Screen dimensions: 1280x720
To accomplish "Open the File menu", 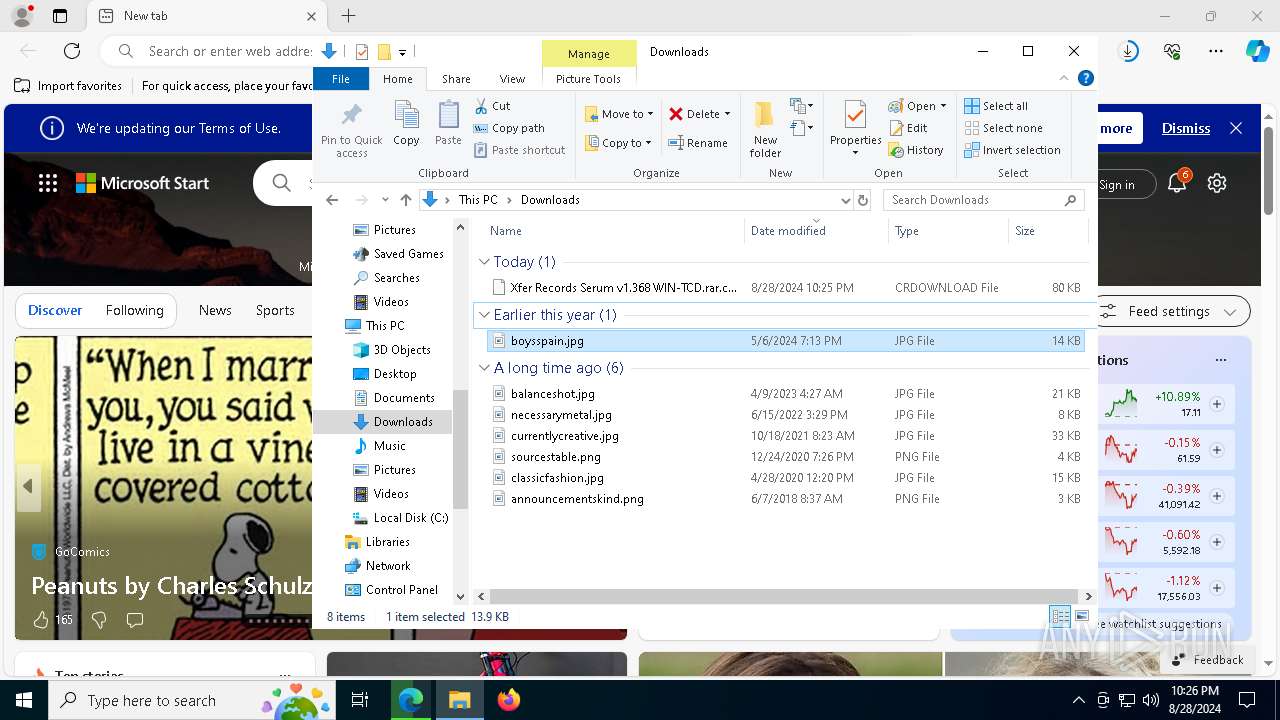I will (x=341, y=79).
